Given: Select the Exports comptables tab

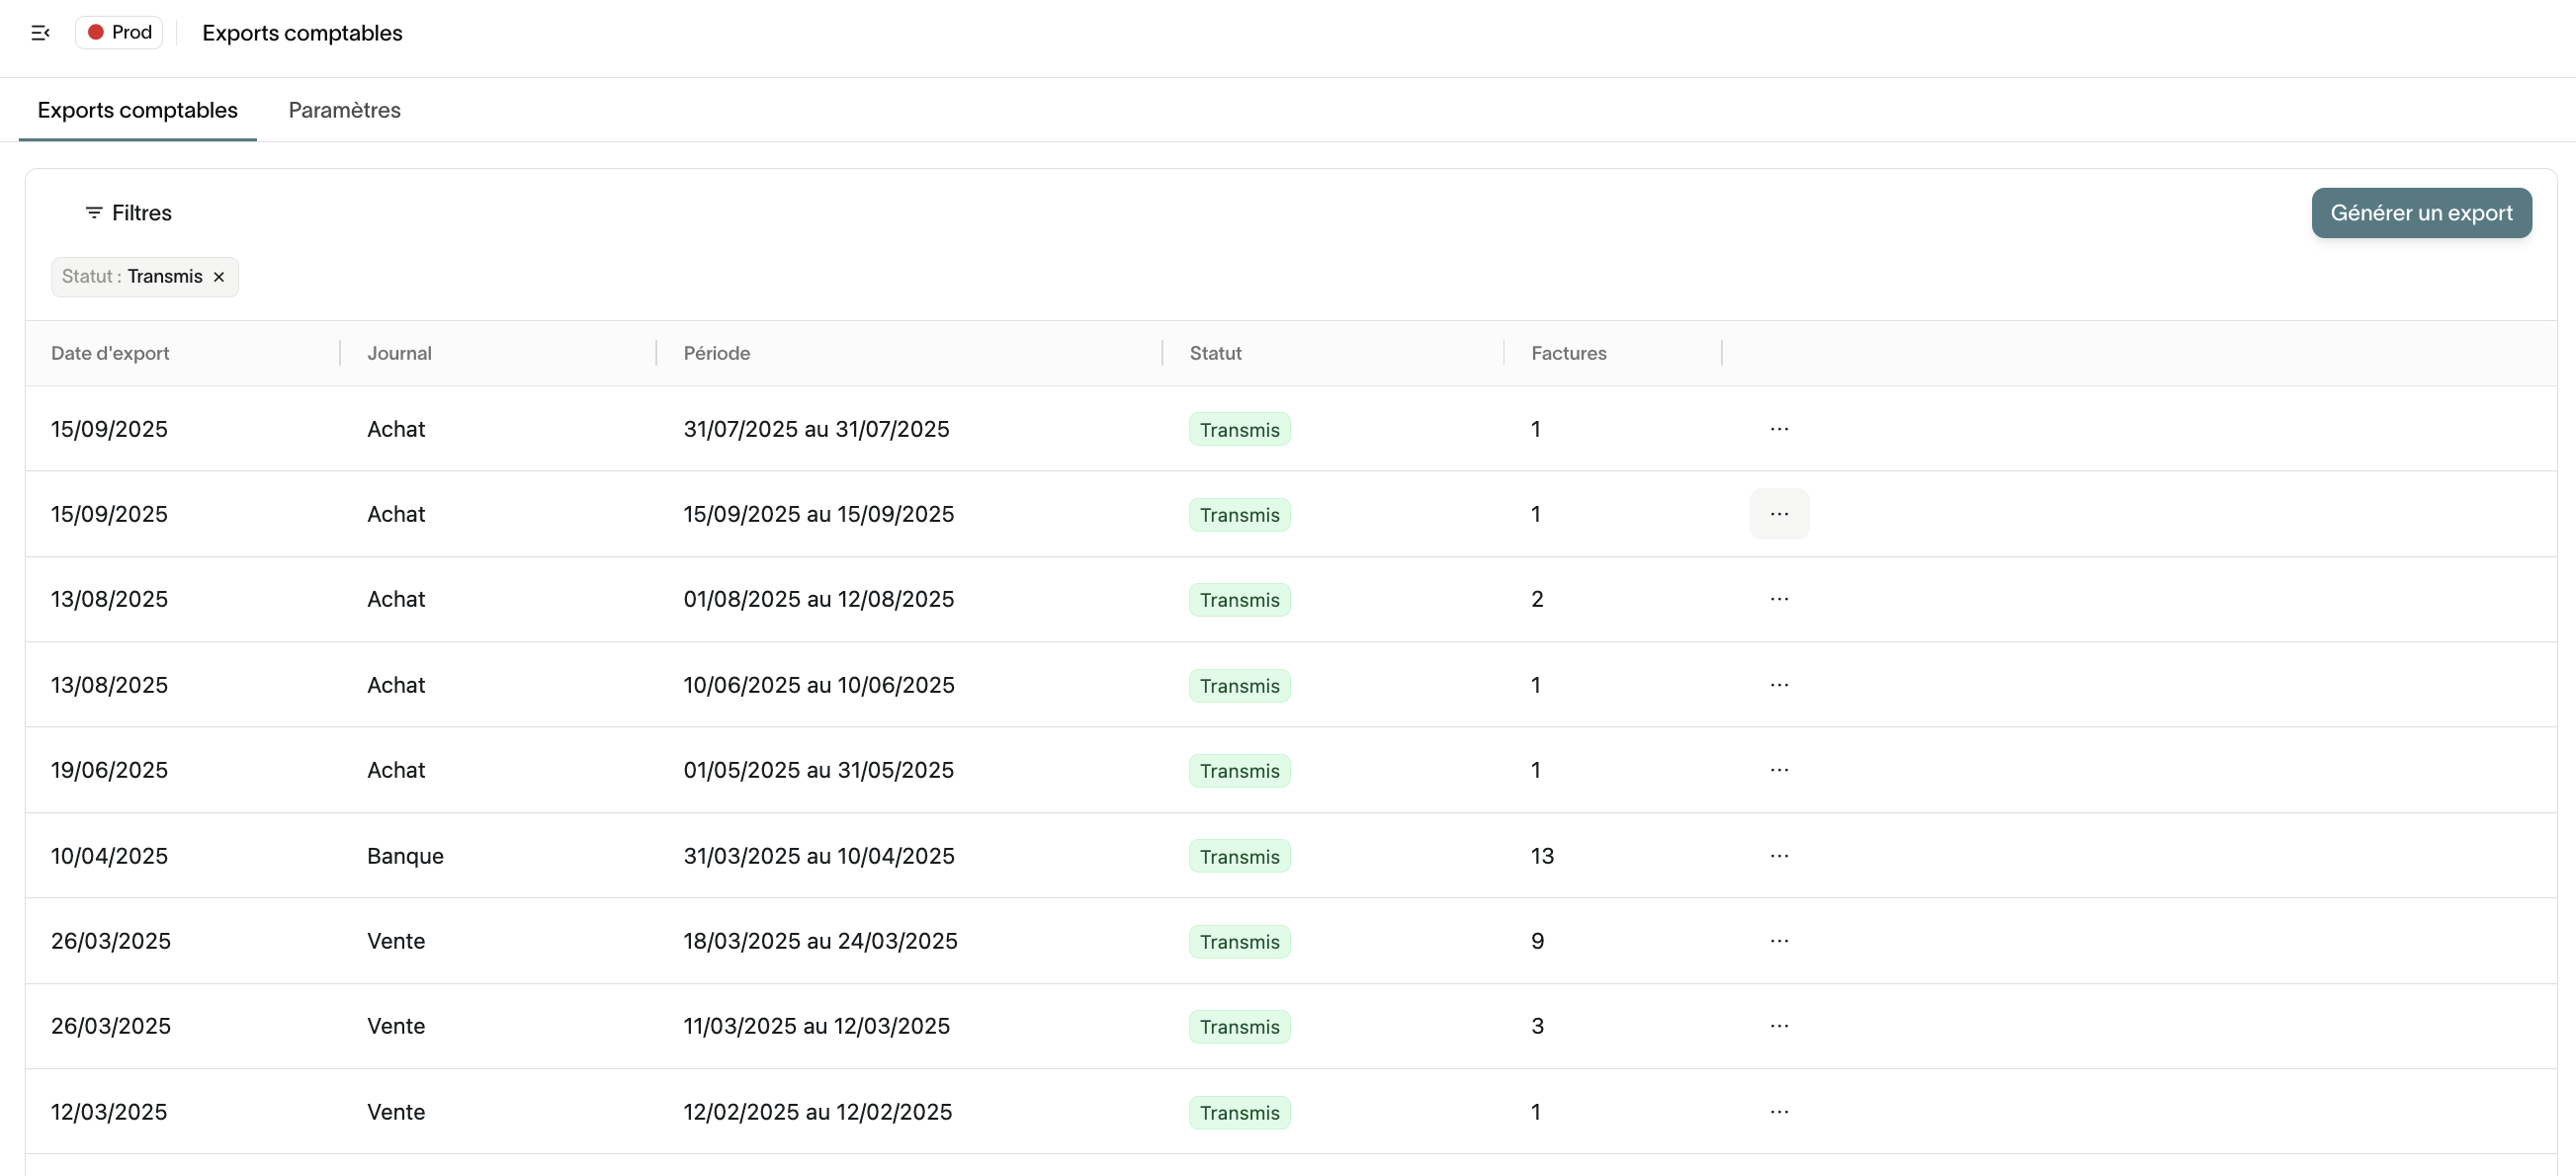Looking at the screenshot, I should coord(138,110).
